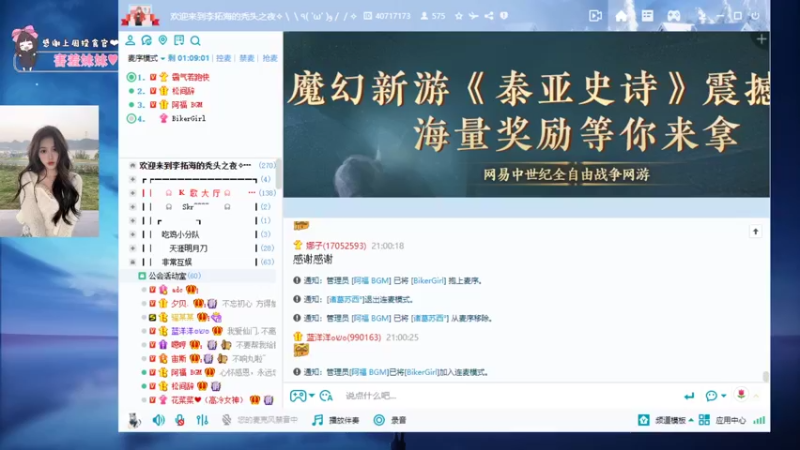Click the report shield icon in title bar

coord(504,16)
